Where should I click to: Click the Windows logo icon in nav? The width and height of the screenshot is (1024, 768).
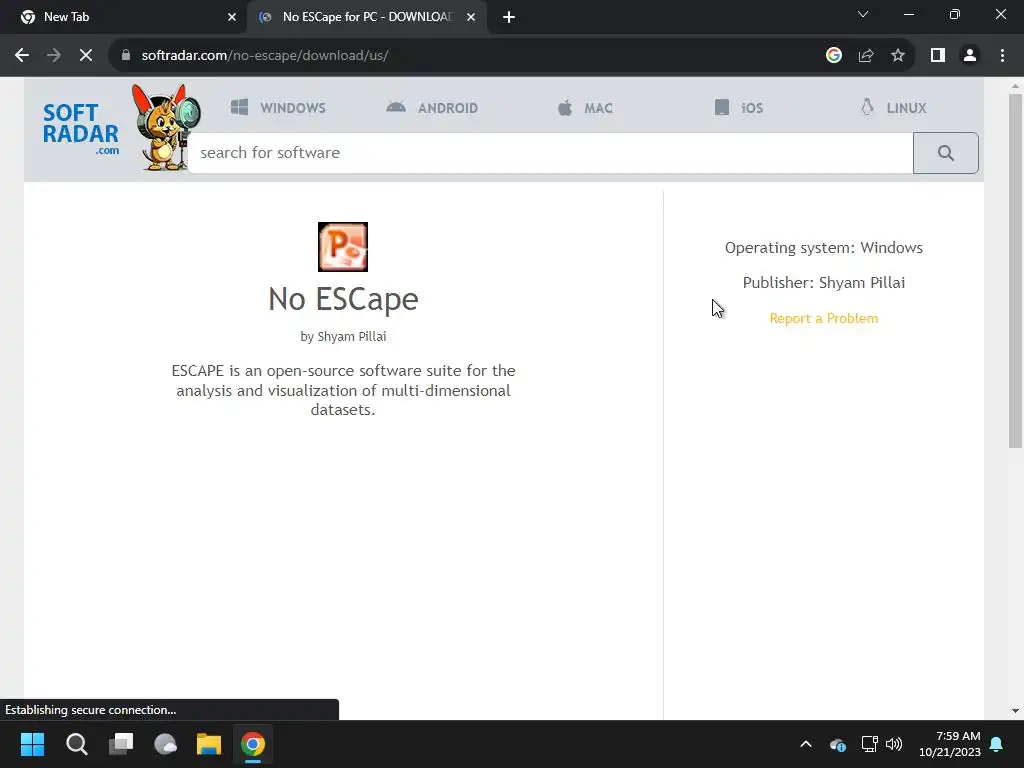[239, 107]
